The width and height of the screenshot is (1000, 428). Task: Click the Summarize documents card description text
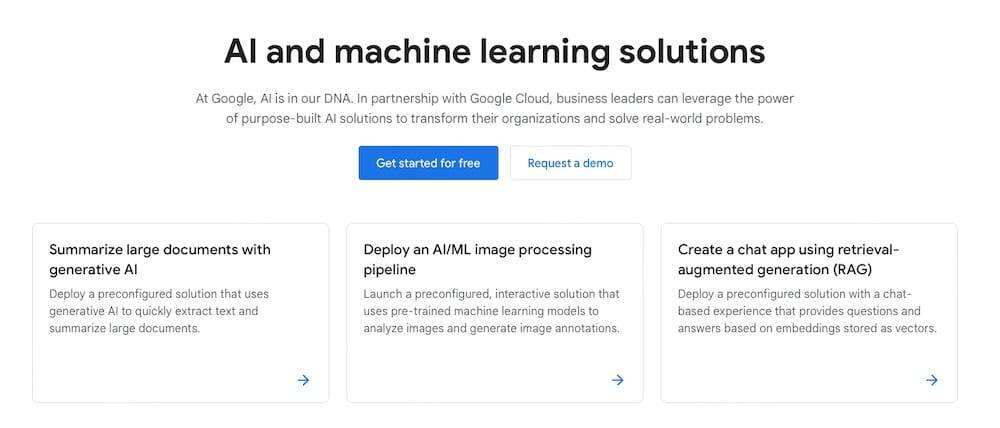[159, 311]
